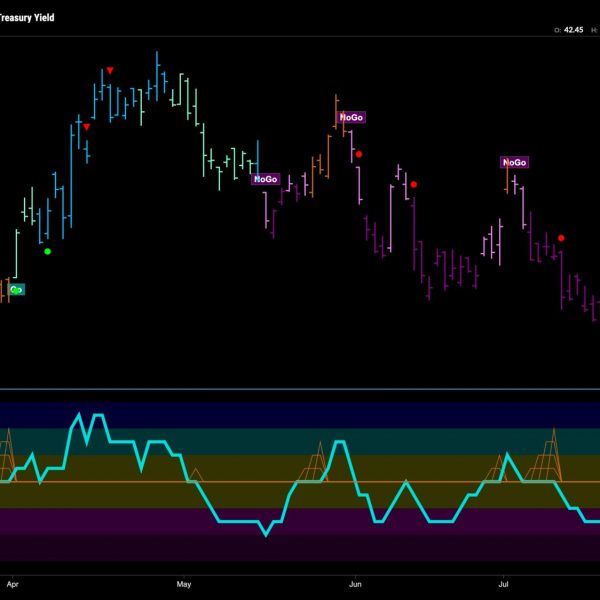Click the Jul date axis label

coord(503,584)
